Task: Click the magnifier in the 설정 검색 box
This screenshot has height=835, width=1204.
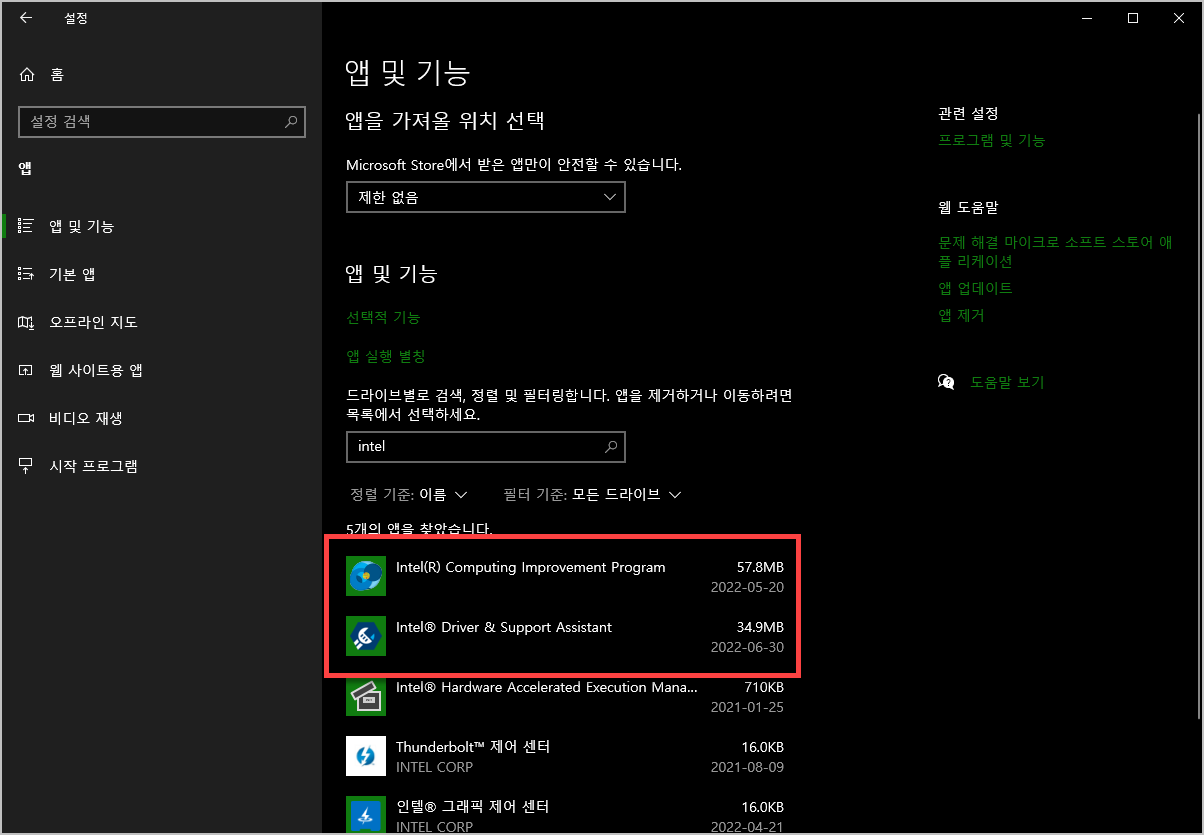Action: pyautogui.click(x=291, y=122)
